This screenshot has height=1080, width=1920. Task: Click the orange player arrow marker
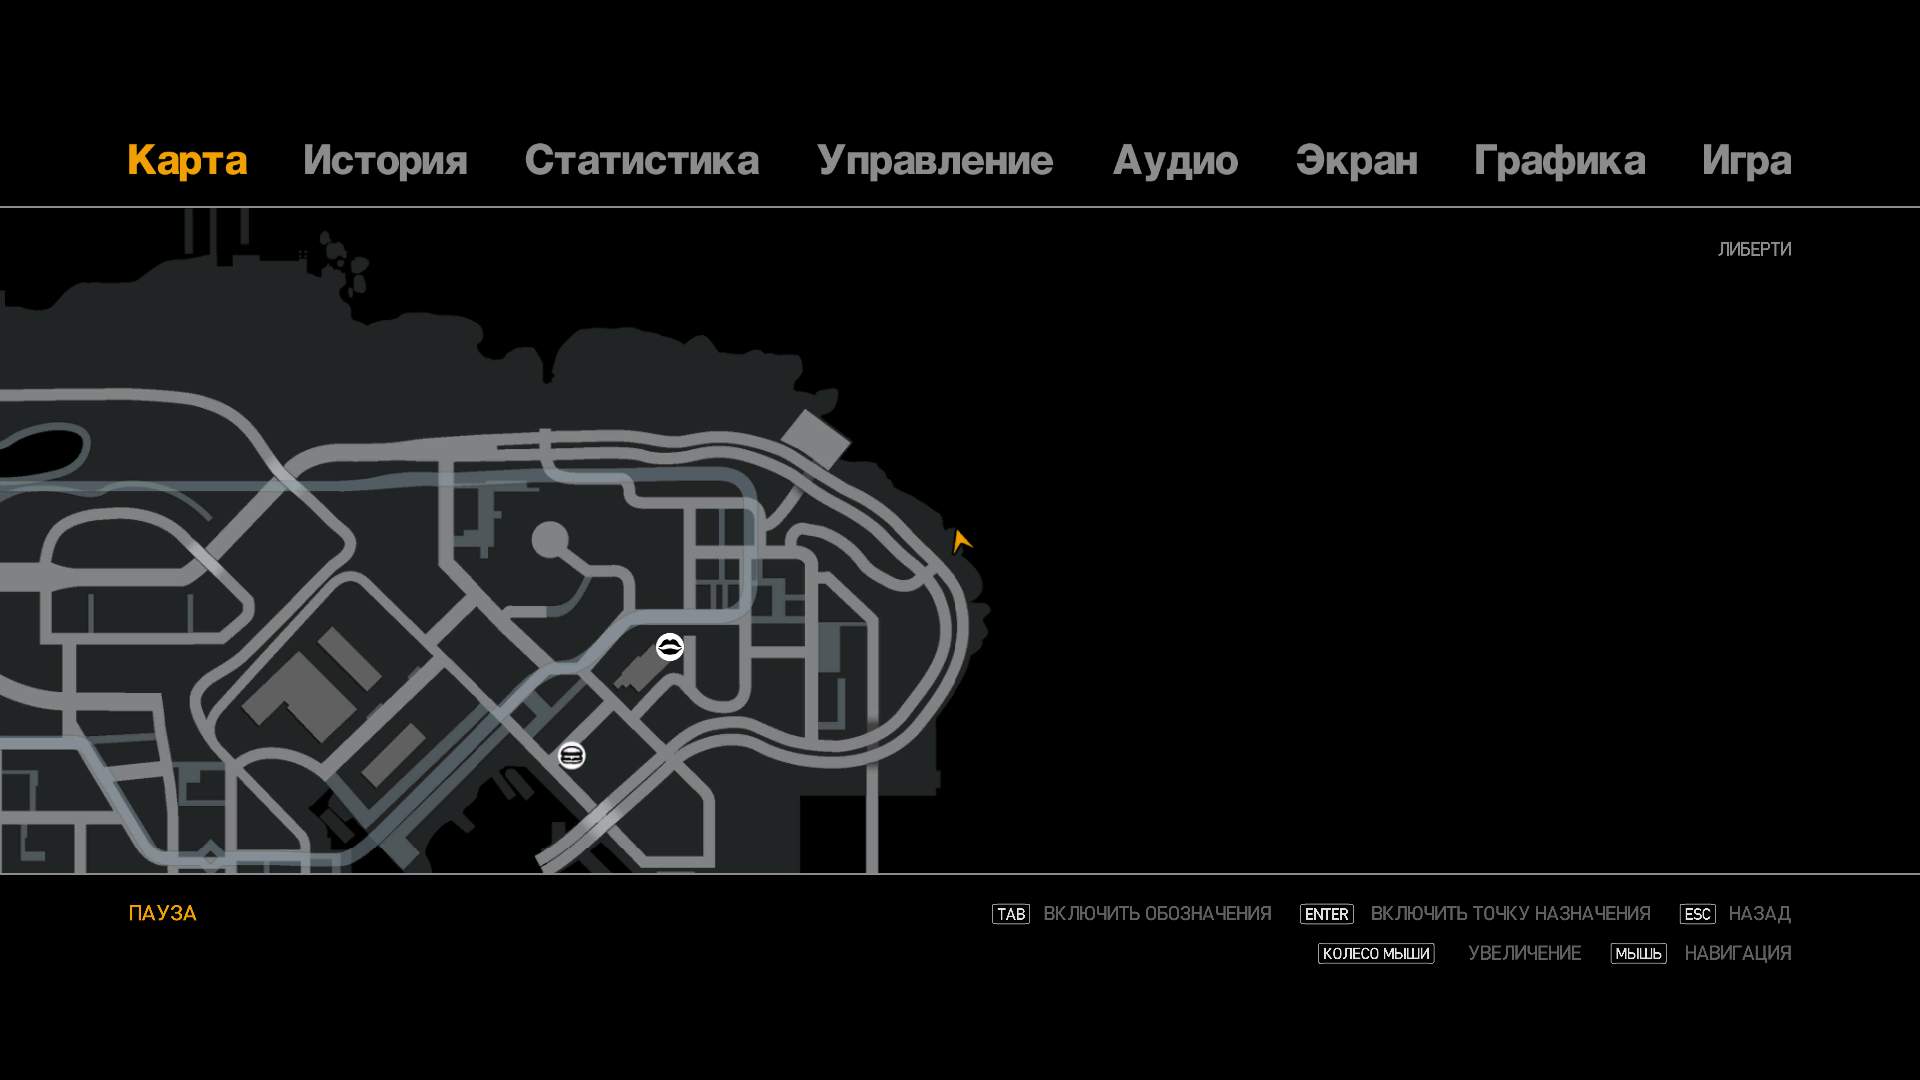(961, 541)
